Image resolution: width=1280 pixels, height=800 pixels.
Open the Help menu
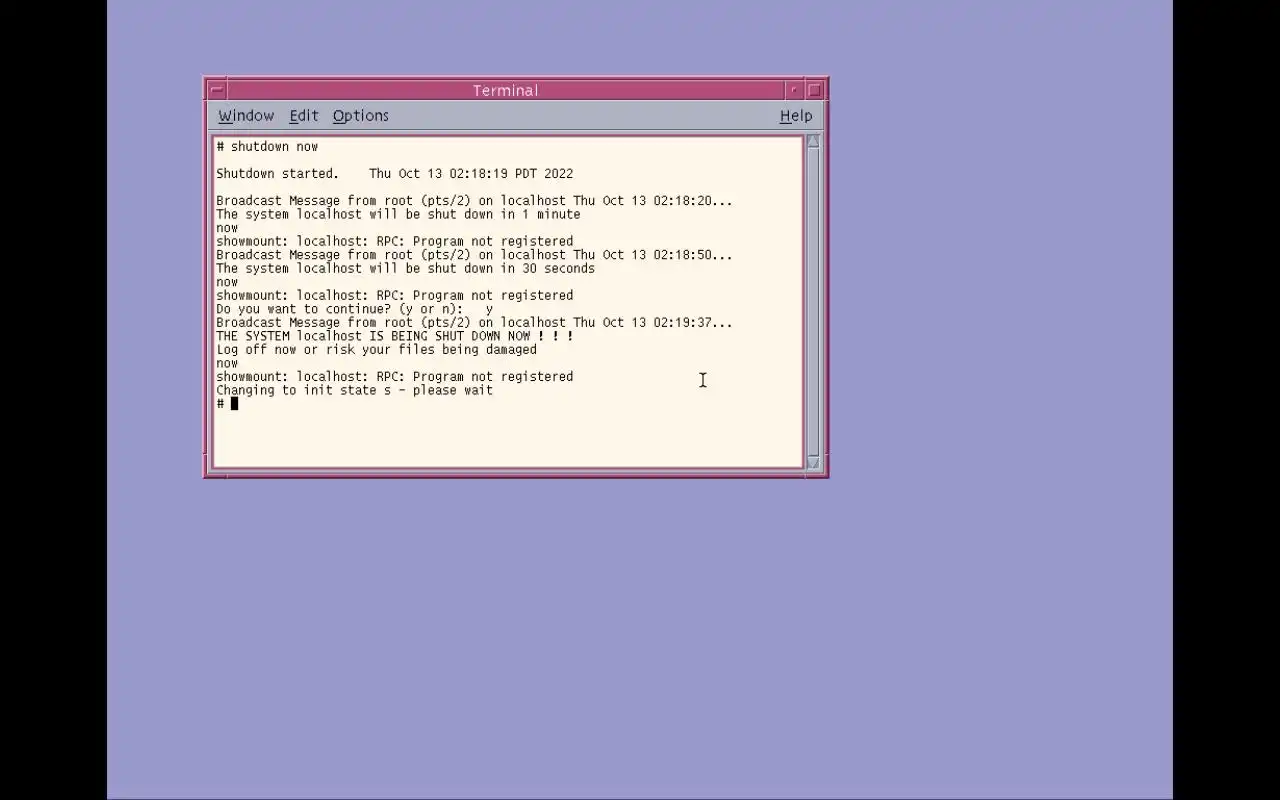point(796,116)
